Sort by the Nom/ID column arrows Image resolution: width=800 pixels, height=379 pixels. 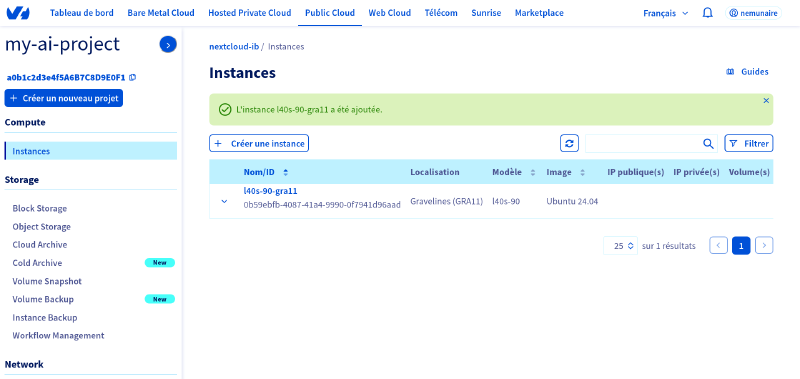[x=286, y=172]
